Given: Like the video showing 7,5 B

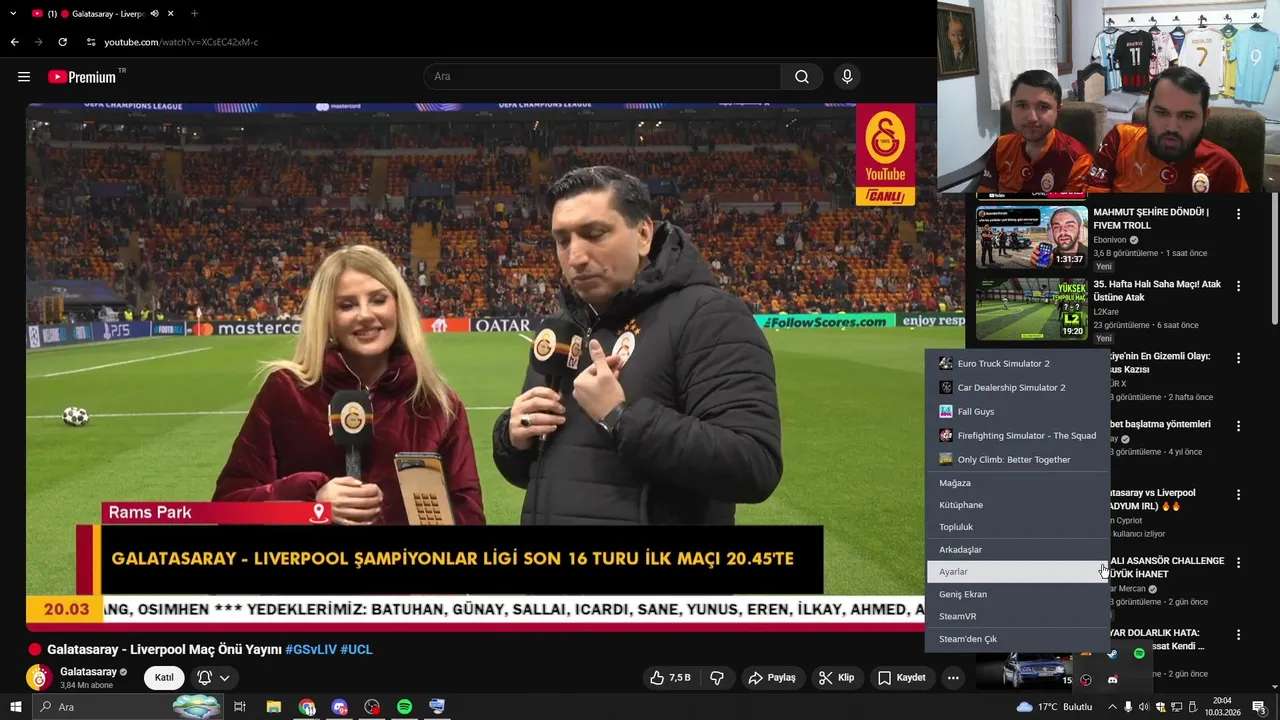Looking at the screenshot, I should click(x=670, y=678).
